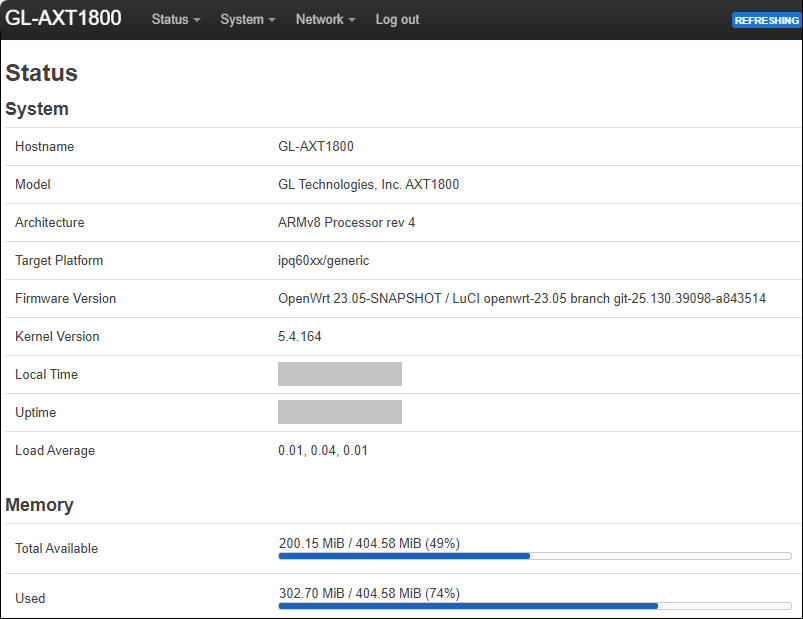The image size is (803, 619).
Task: Open the Status dropdown menu
Action: click(176, 19)
